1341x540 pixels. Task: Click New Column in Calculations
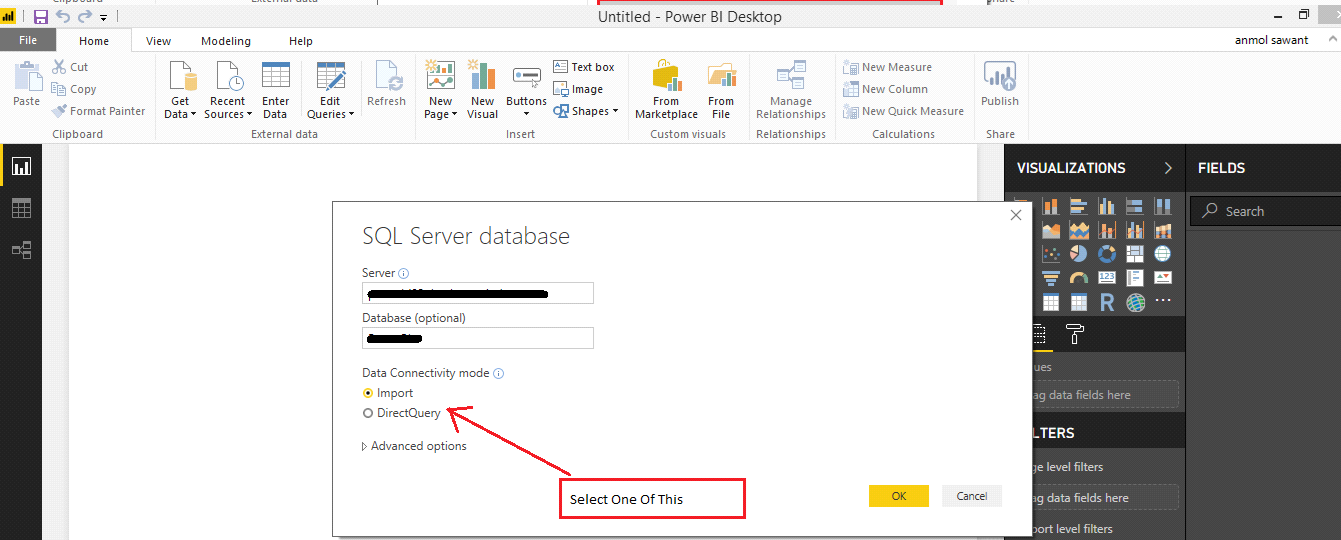point(885,89)
